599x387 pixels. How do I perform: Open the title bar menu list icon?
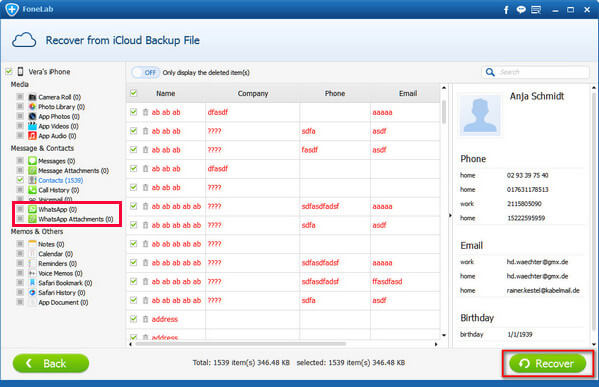pyautogui.click(x=536, y=10)
